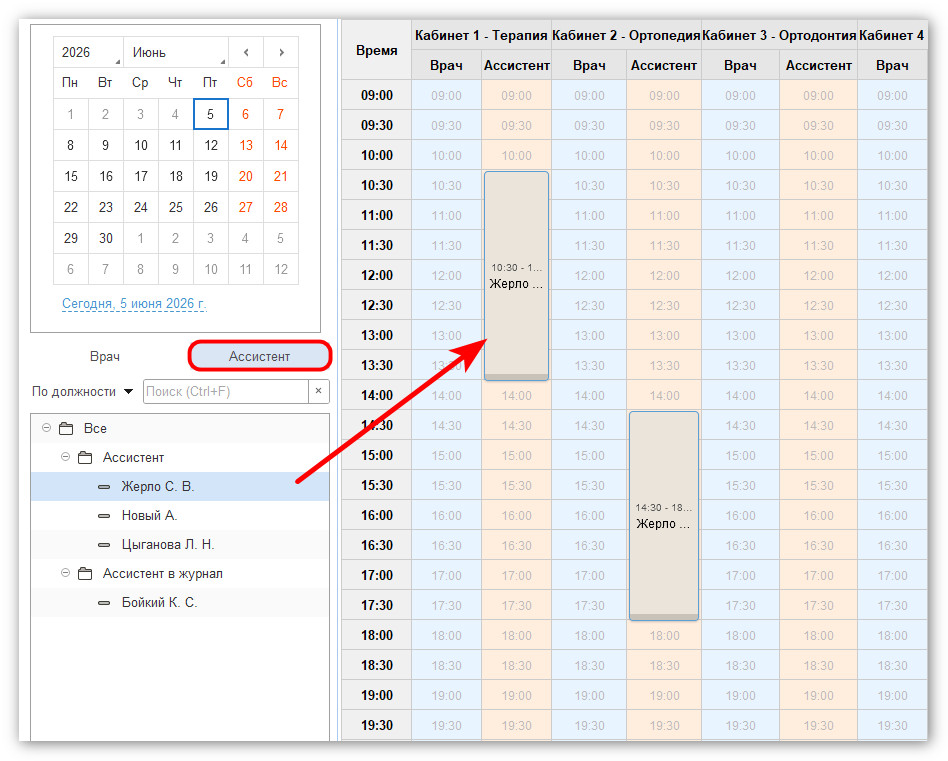The image size is (948, 761).
Task: Click the Кабинет 1 - Терапия column header
Action: click(x=481, y=36)
